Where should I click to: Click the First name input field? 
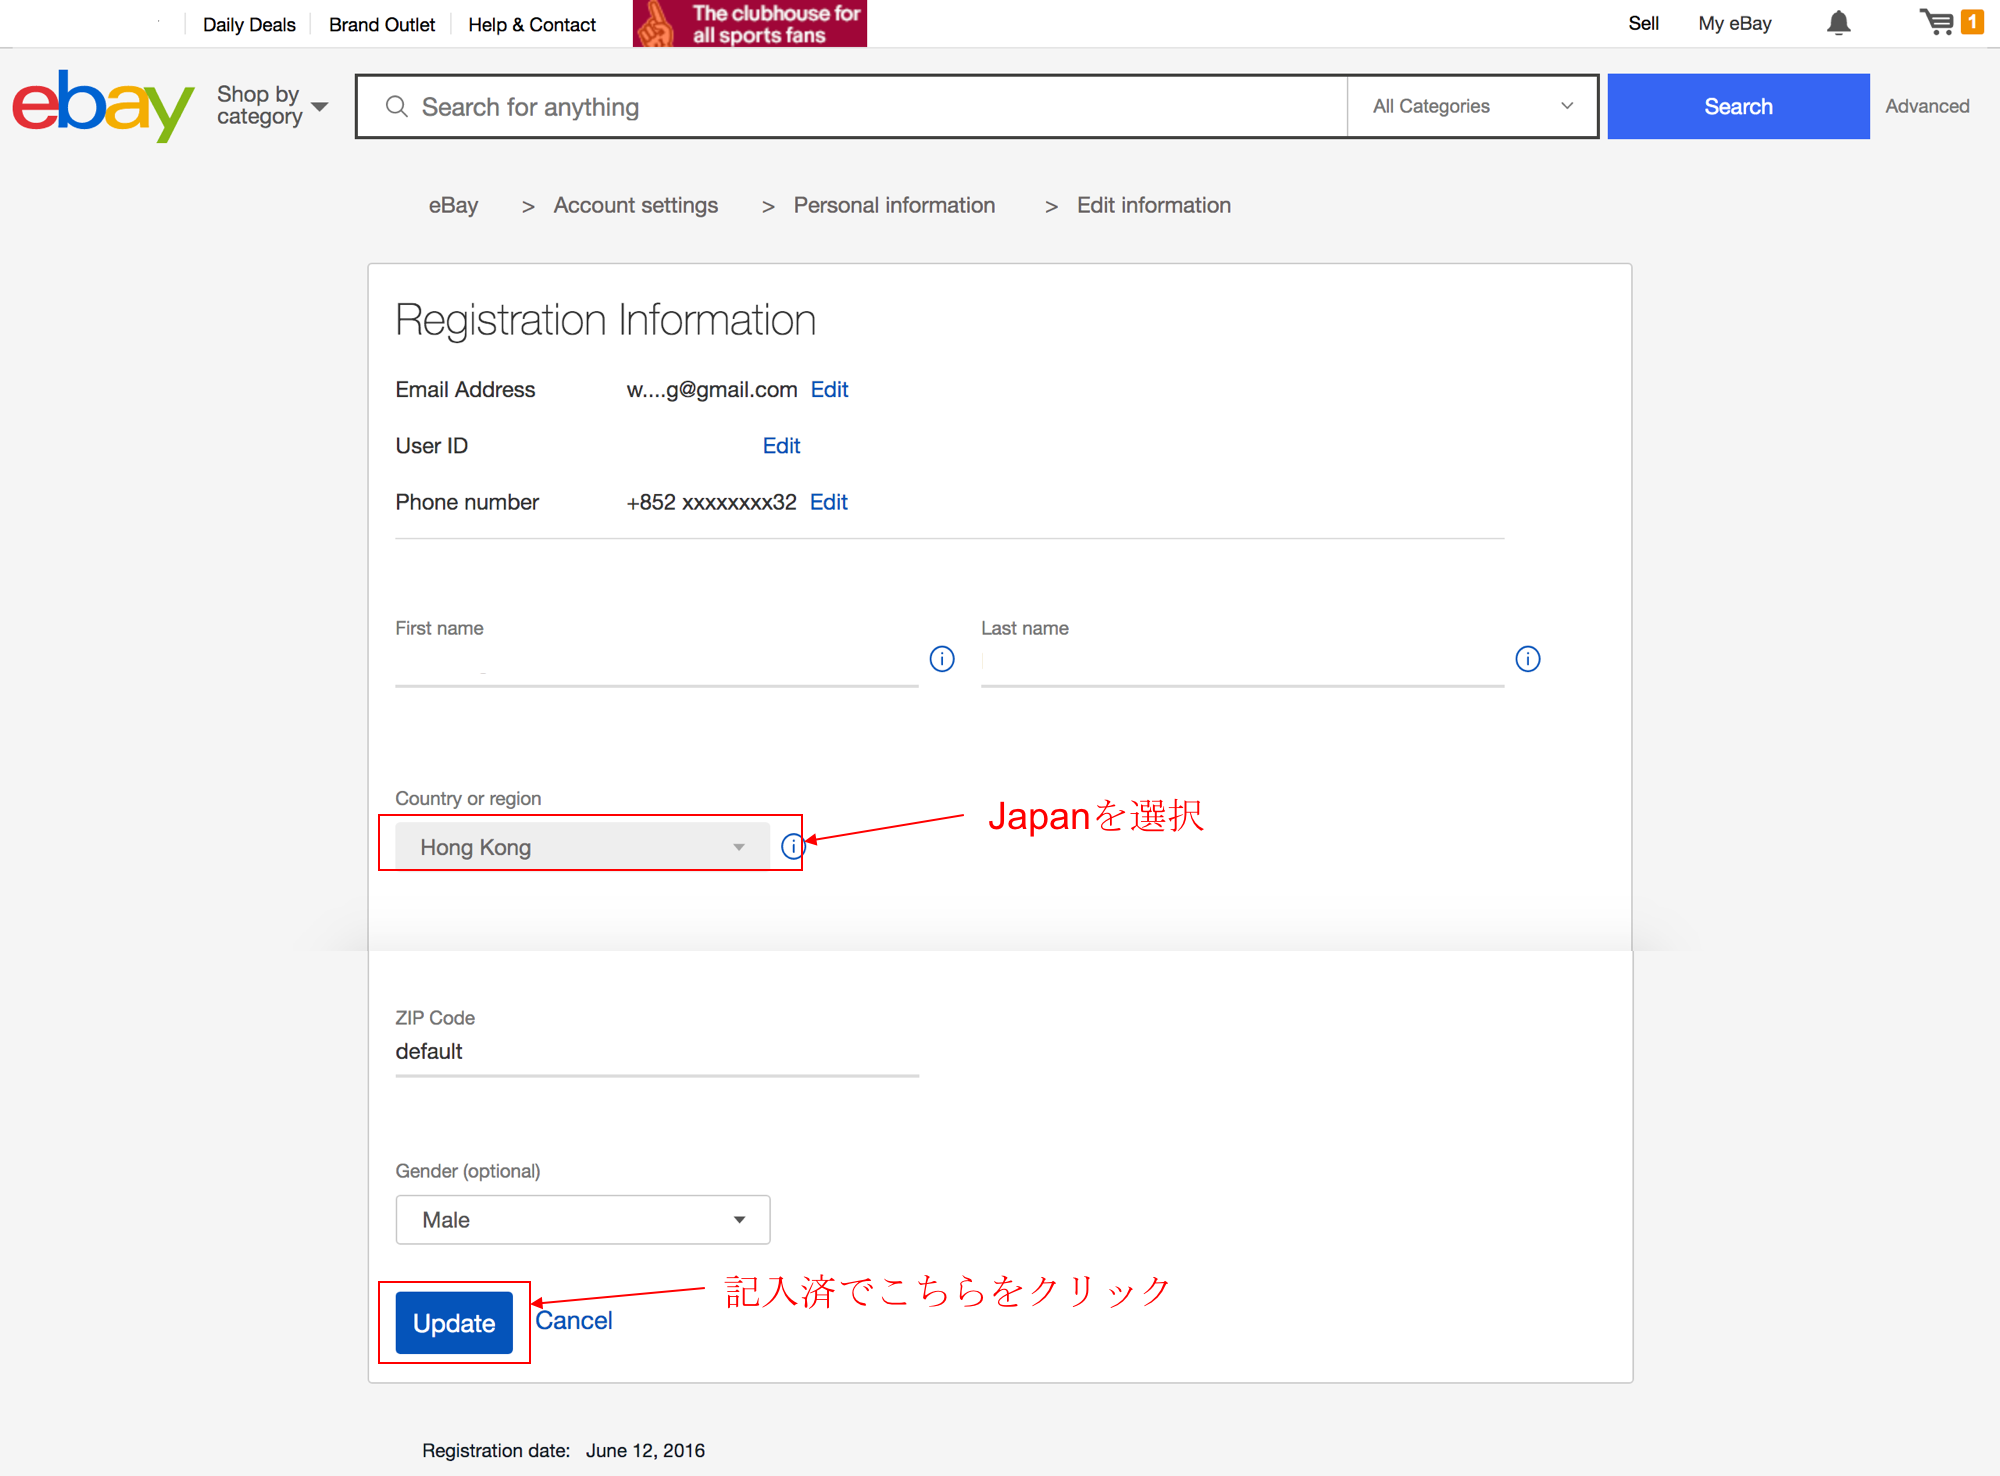pos(657,663)
